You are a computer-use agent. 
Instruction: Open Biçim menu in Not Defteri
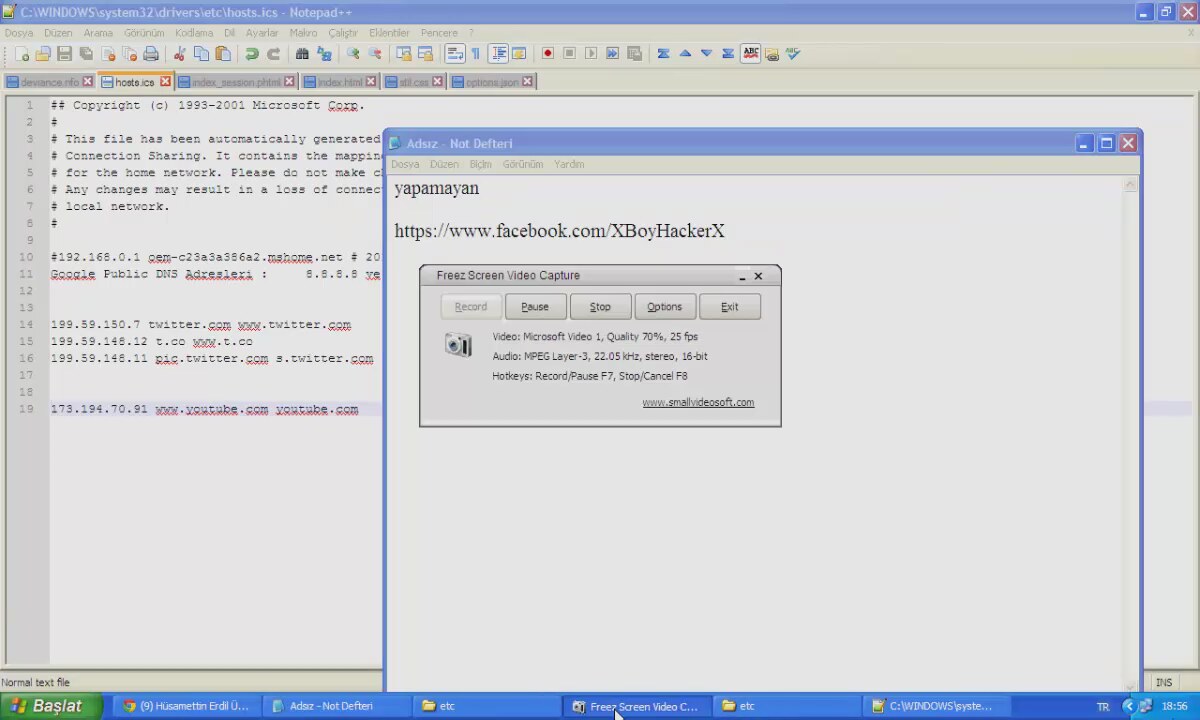[x=481, y=164]
